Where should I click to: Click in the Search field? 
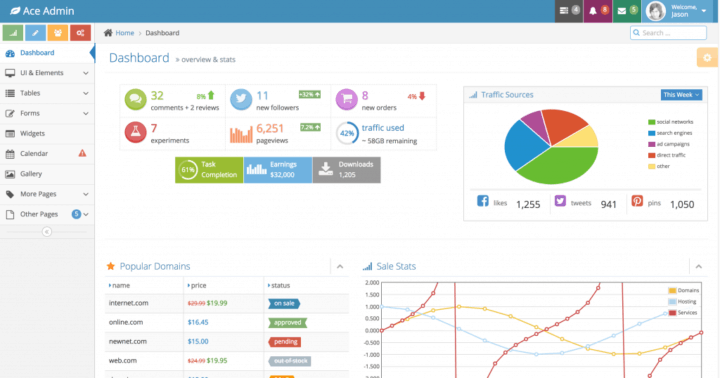click(x=668, y=33)
